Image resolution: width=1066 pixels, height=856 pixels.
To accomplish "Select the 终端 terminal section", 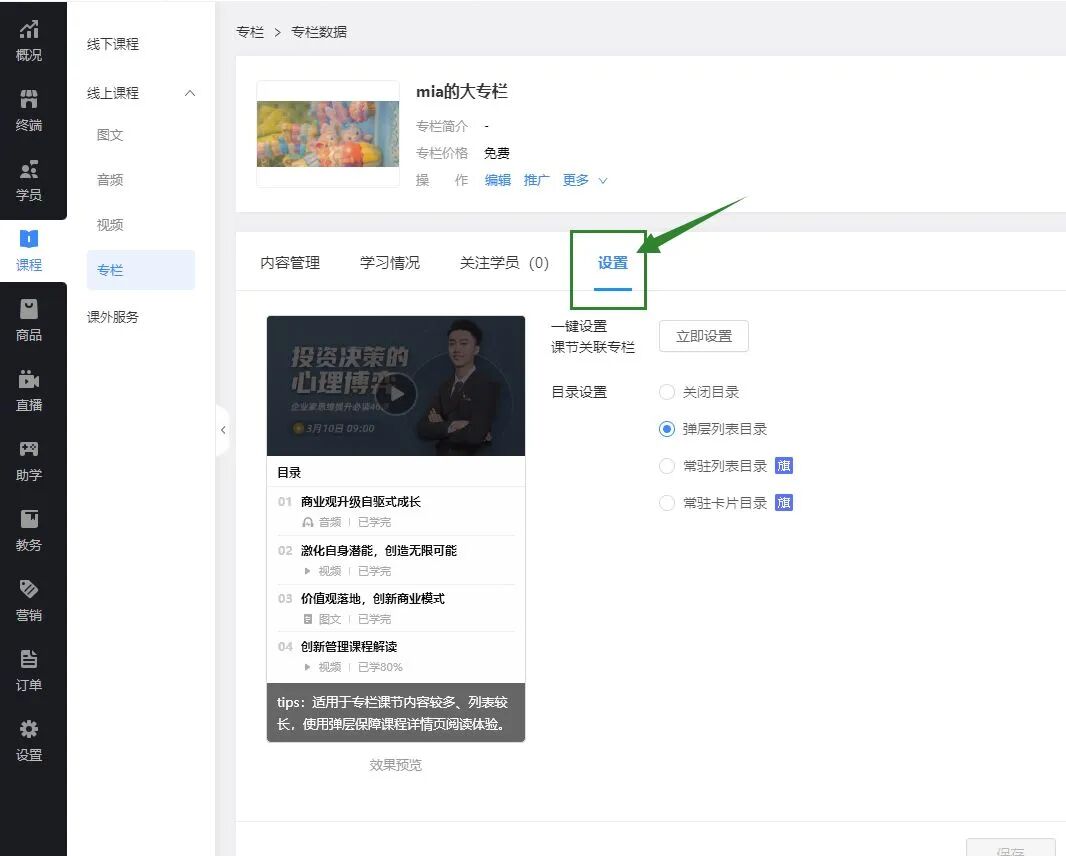I will point(33,113).
